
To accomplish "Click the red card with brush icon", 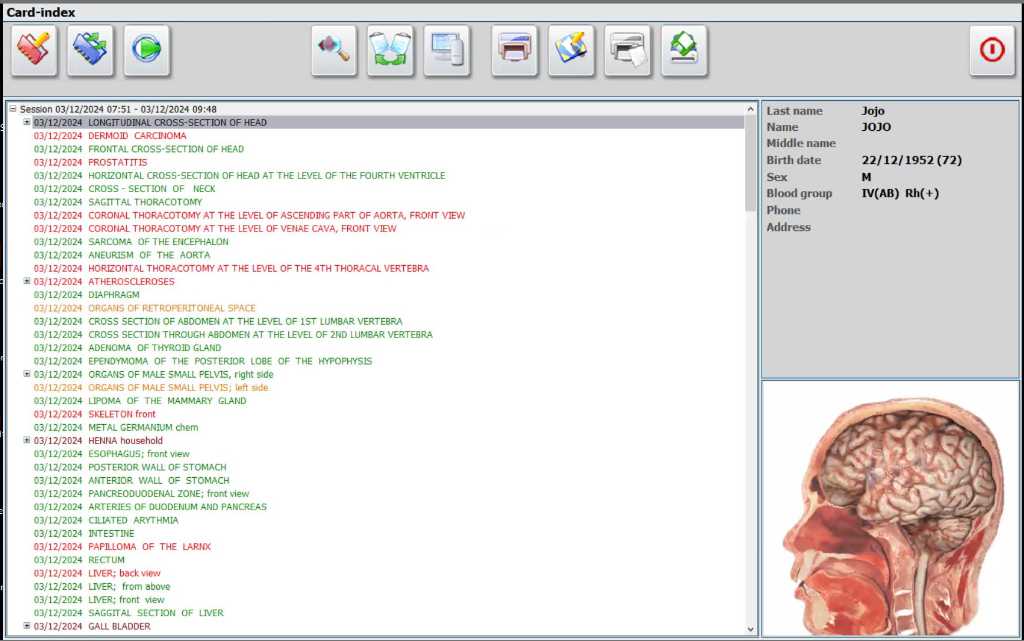I will tap(35, 50).
